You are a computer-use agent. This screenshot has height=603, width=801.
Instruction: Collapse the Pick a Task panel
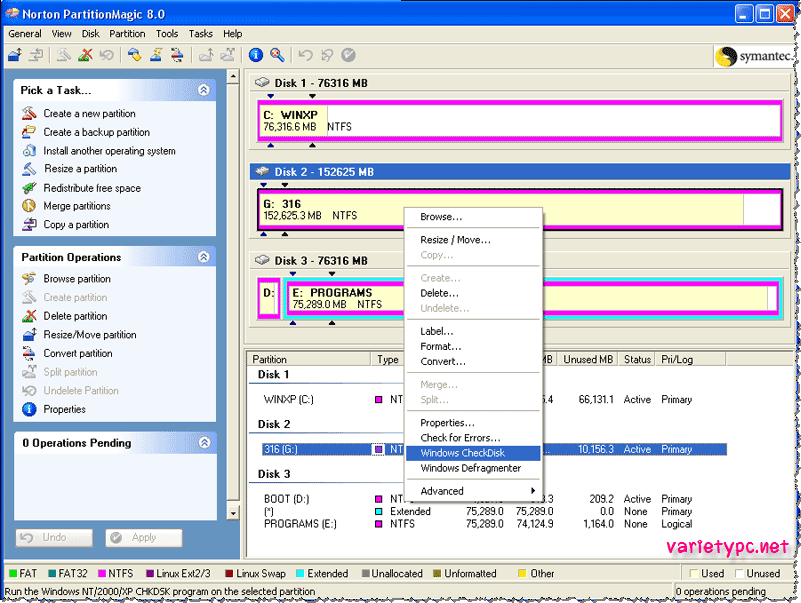coord(203,90)
